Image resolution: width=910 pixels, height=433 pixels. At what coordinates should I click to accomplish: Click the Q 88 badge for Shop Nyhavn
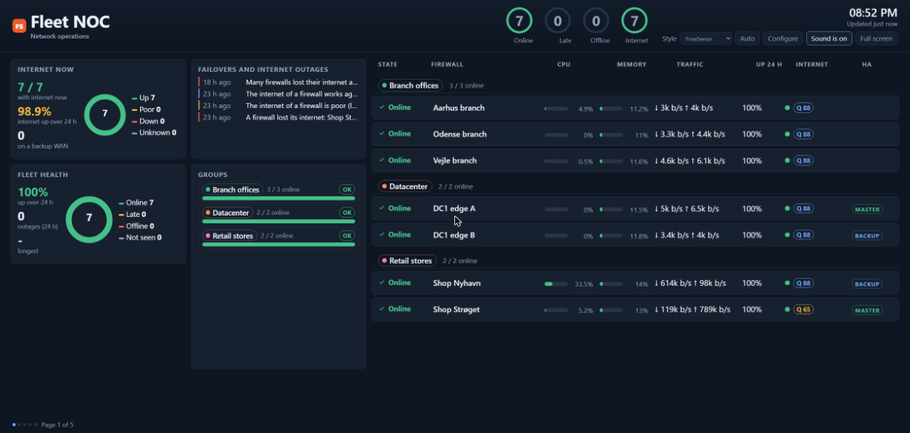pyautogui.click(x=803, y=283)
